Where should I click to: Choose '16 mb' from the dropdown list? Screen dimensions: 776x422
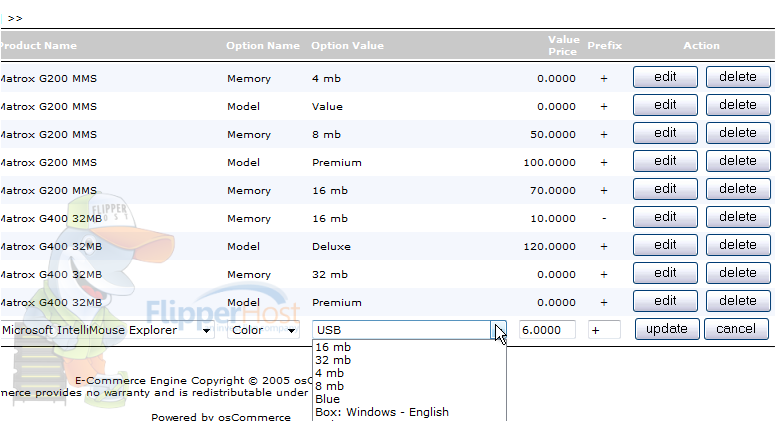tap(333, 347)
